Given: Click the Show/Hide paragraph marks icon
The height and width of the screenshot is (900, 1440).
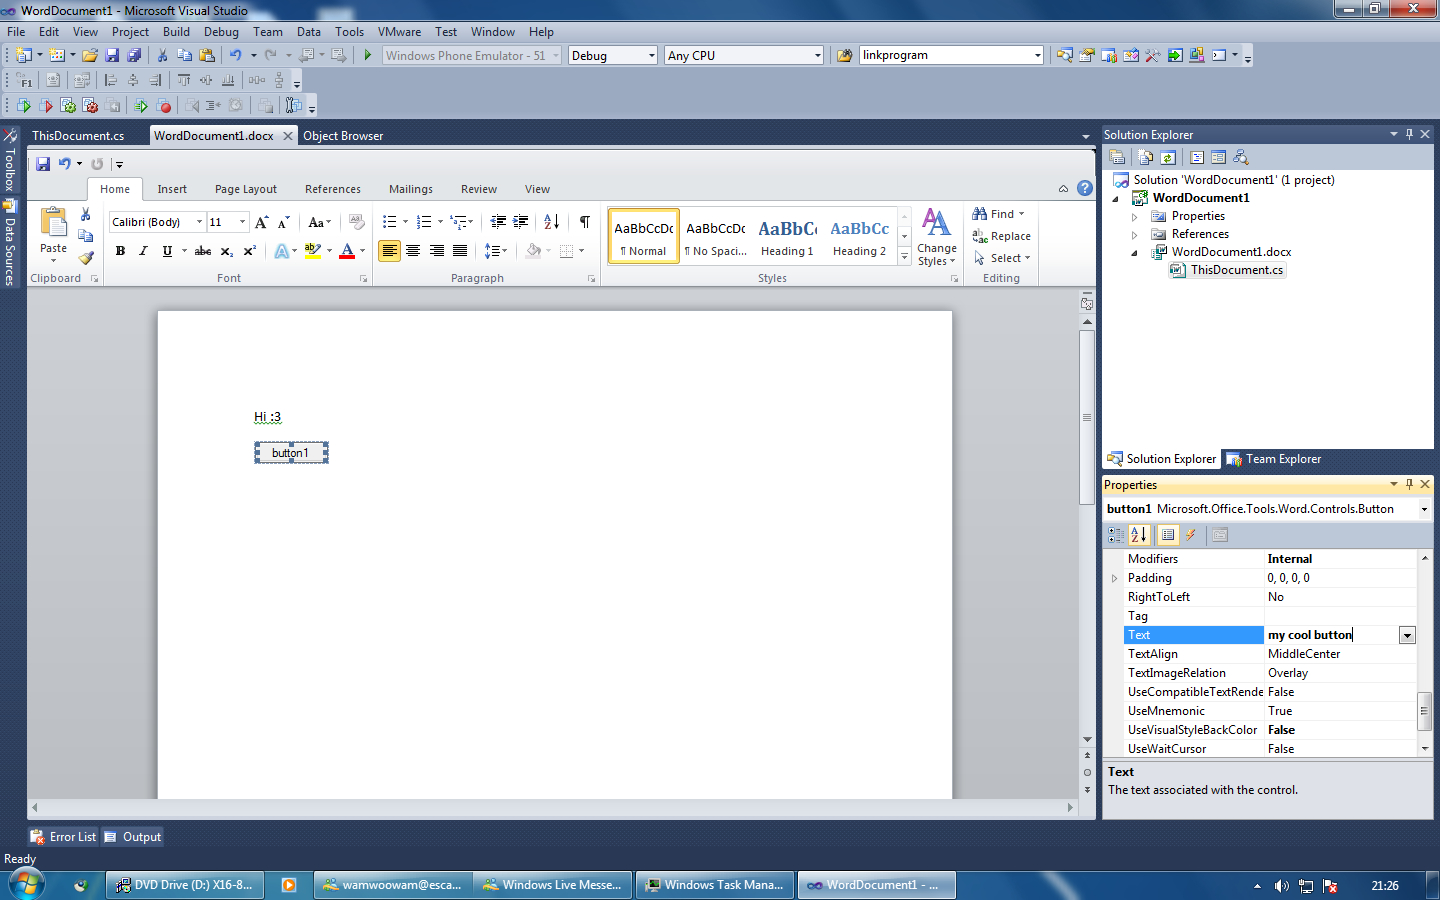Looking at the screenshot, I should click(584, 222).
